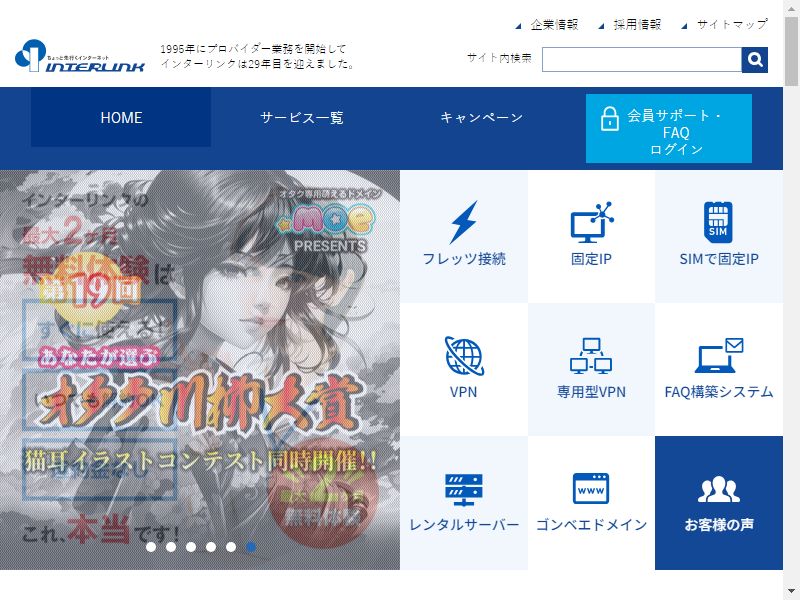The image size is (800, 600).
Task: Click the レンタルサーバー label text
Action: (464, 524)
